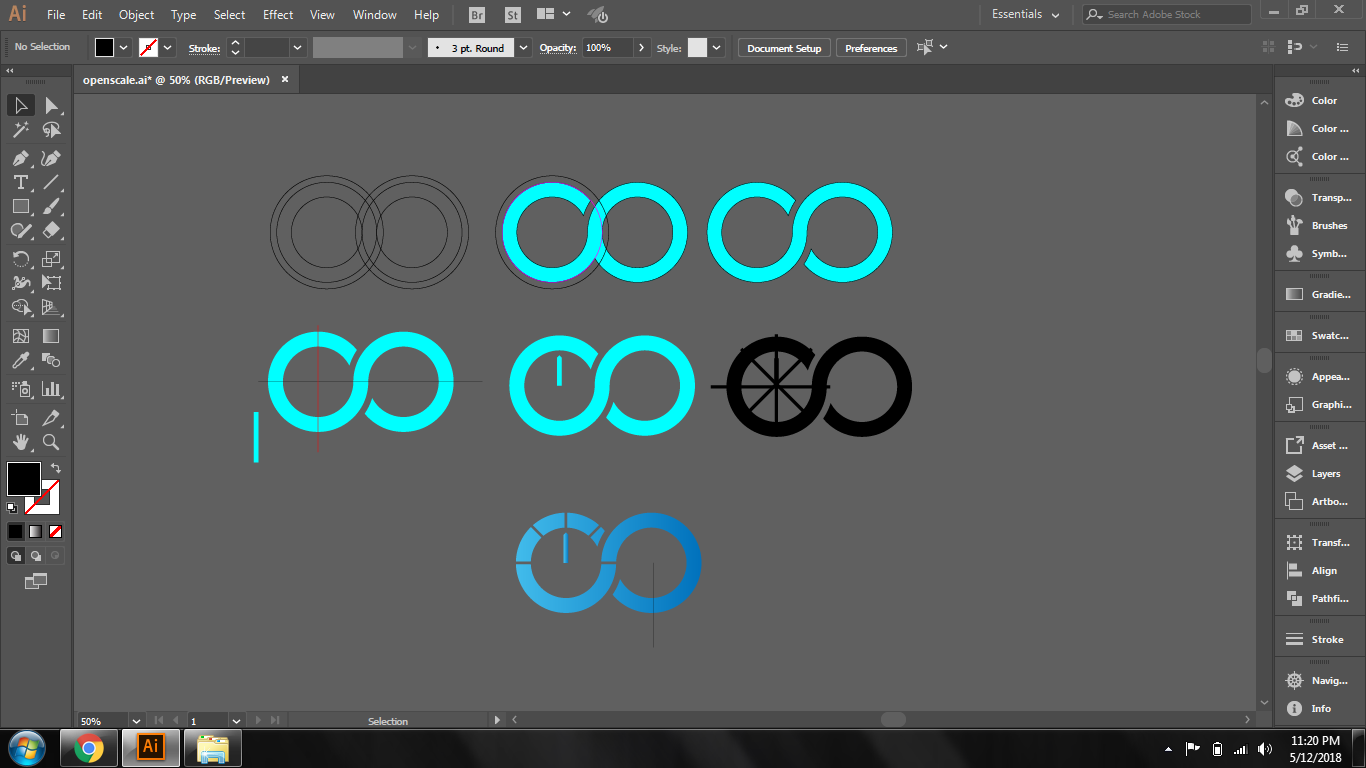1366x768 pixels.
Task: Select the Rectangle tool
Action: tap(20, 206)
